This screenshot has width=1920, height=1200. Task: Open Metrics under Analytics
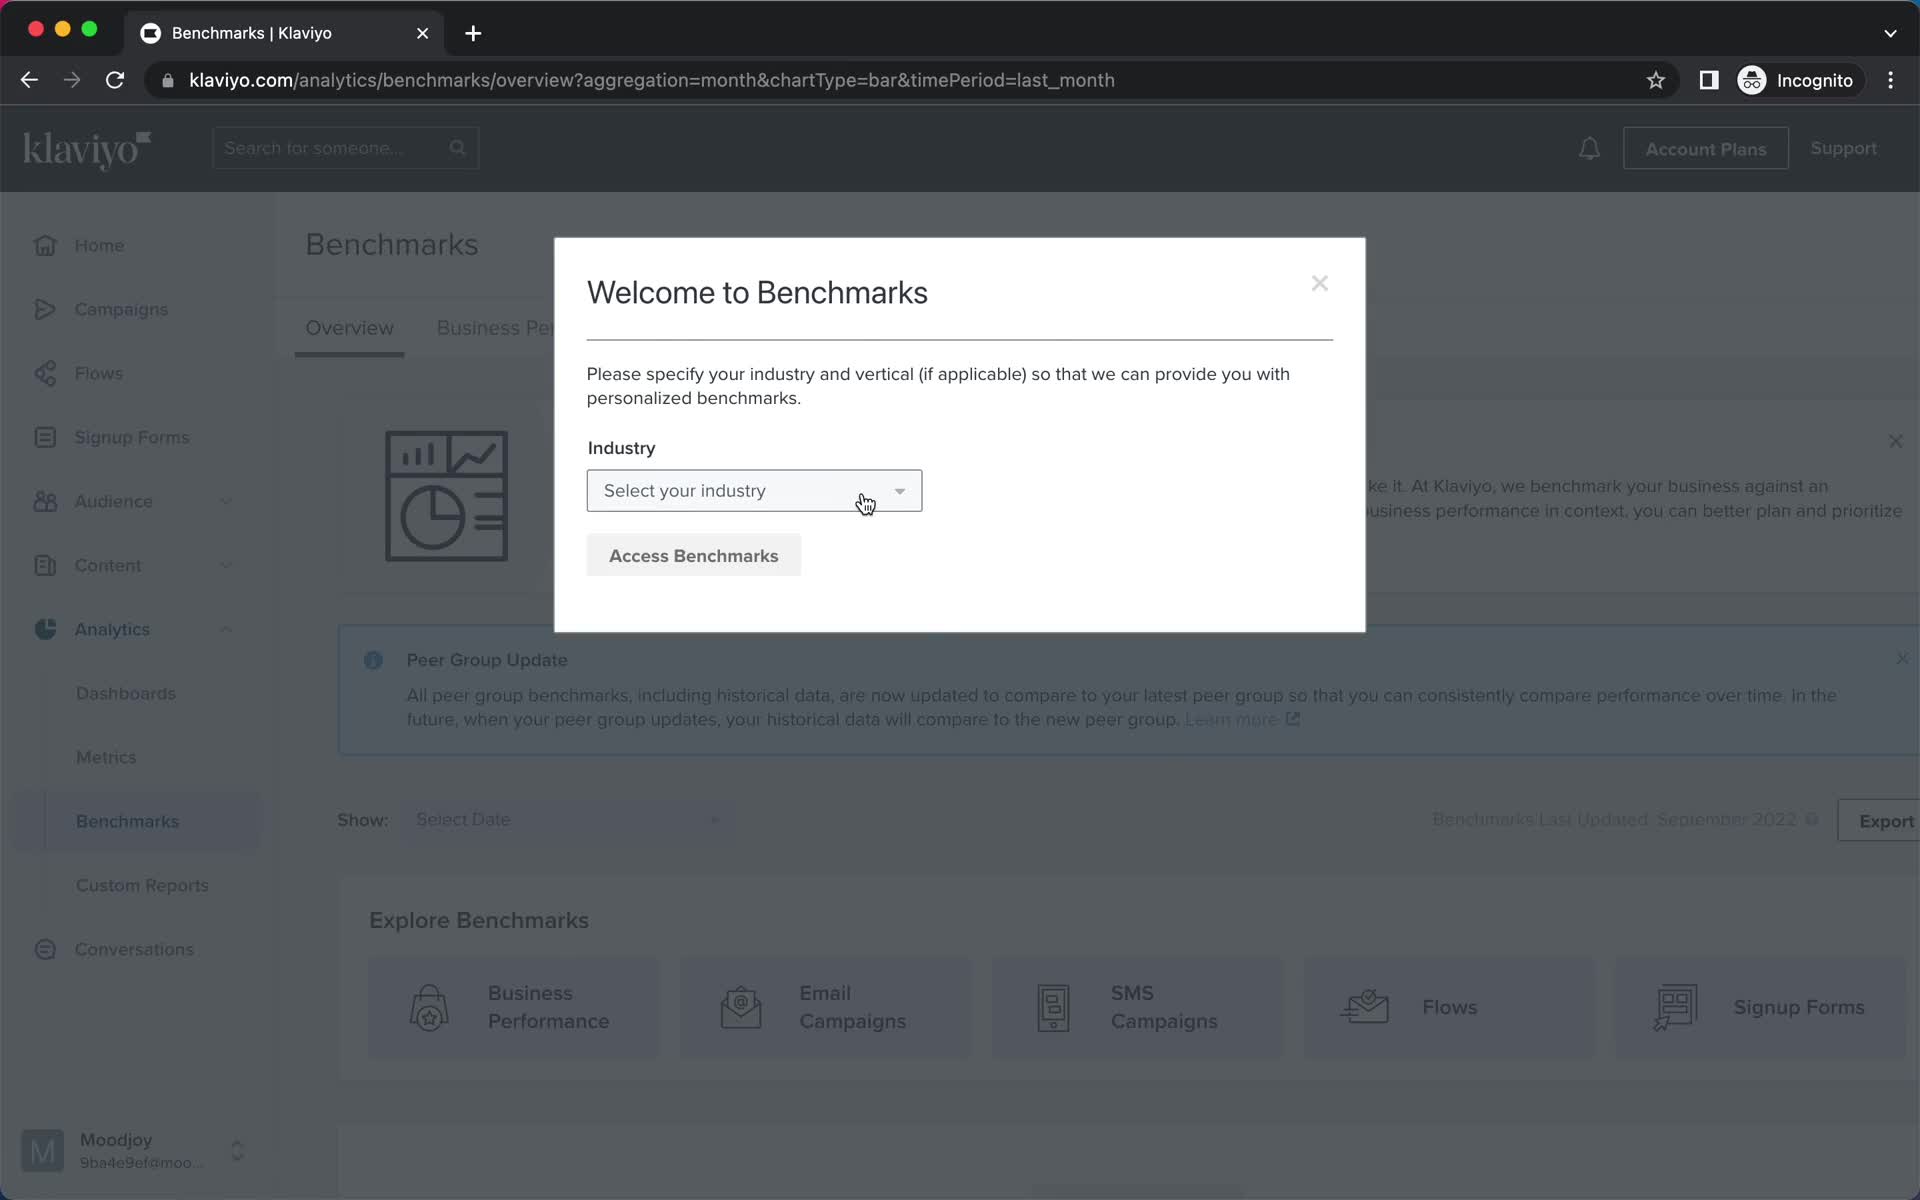pos(106,758)
